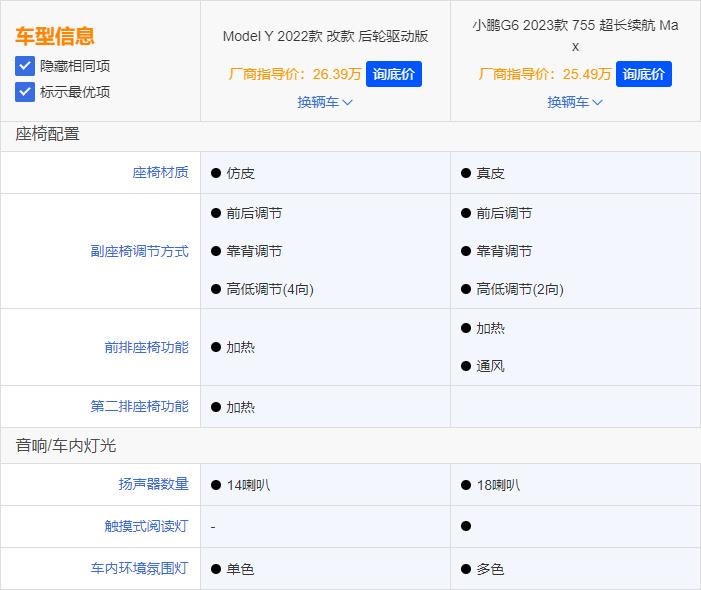701x590 pixels.
Task: Open 换辆车 dropdown under Model Y
Action: pyautogui.click(x=325, y=102)
